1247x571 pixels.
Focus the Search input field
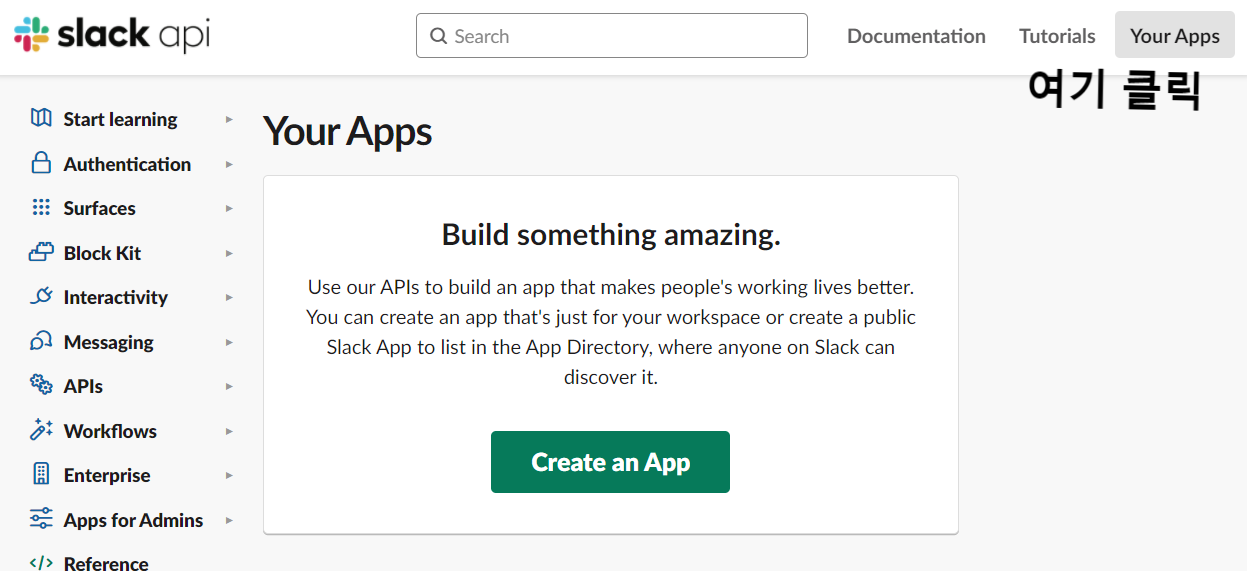(x=612, y=36)
